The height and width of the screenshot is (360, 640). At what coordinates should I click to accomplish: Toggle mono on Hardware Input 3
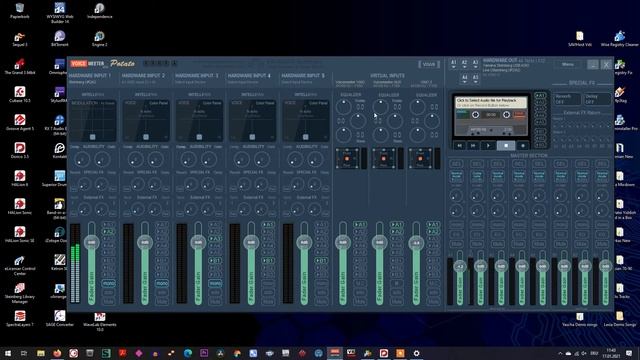pyautogui.click(x=215, y=283)
